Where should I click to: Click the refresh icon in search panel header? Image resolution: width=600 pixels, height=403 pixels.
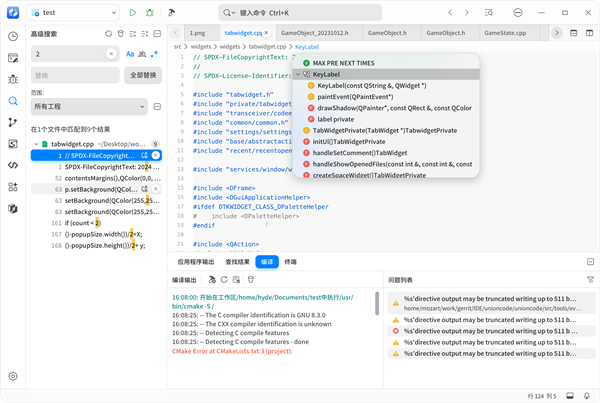109,34
